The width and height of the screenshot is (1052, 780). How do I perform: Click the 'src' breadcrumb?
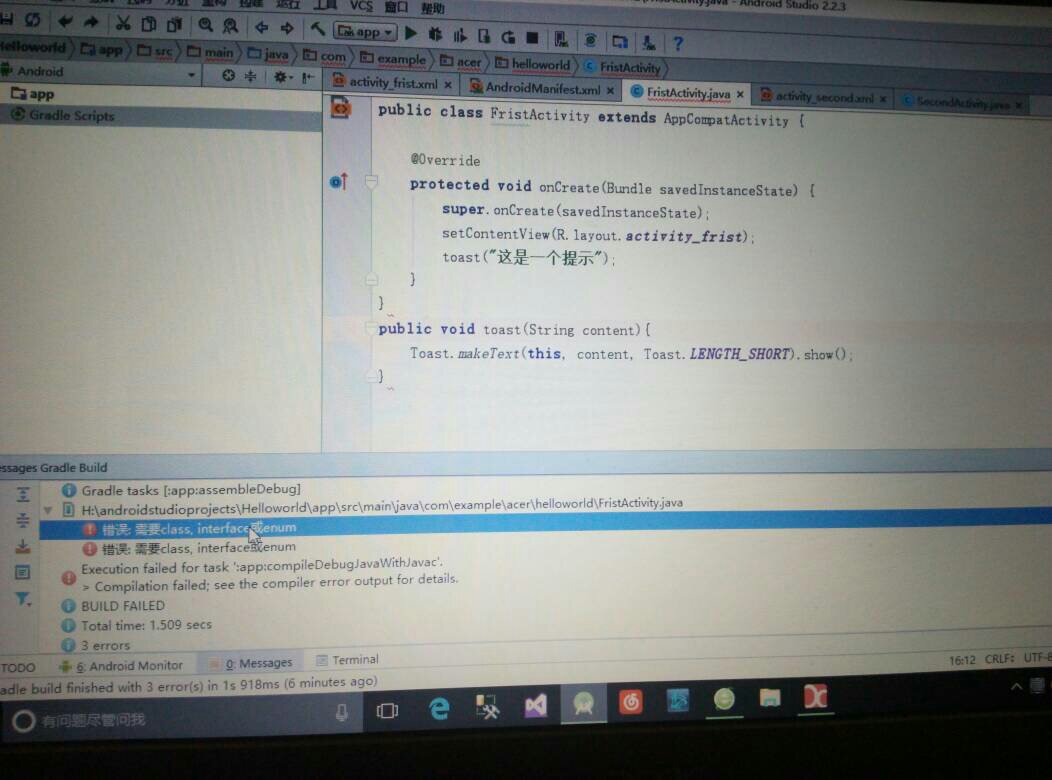[x=156, y=50]
